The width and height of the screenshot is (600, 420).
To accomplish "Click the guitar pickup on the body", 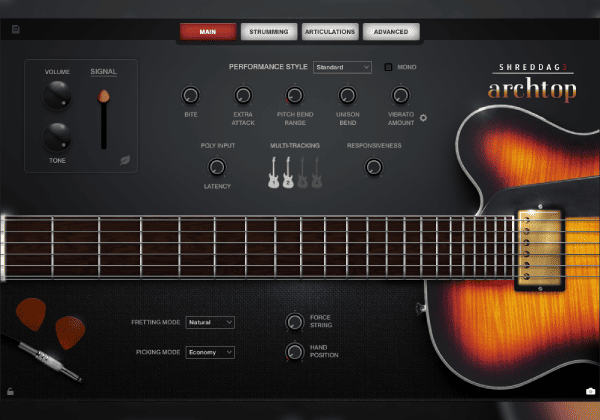I will pyautogui.click(x=540, y=248).
